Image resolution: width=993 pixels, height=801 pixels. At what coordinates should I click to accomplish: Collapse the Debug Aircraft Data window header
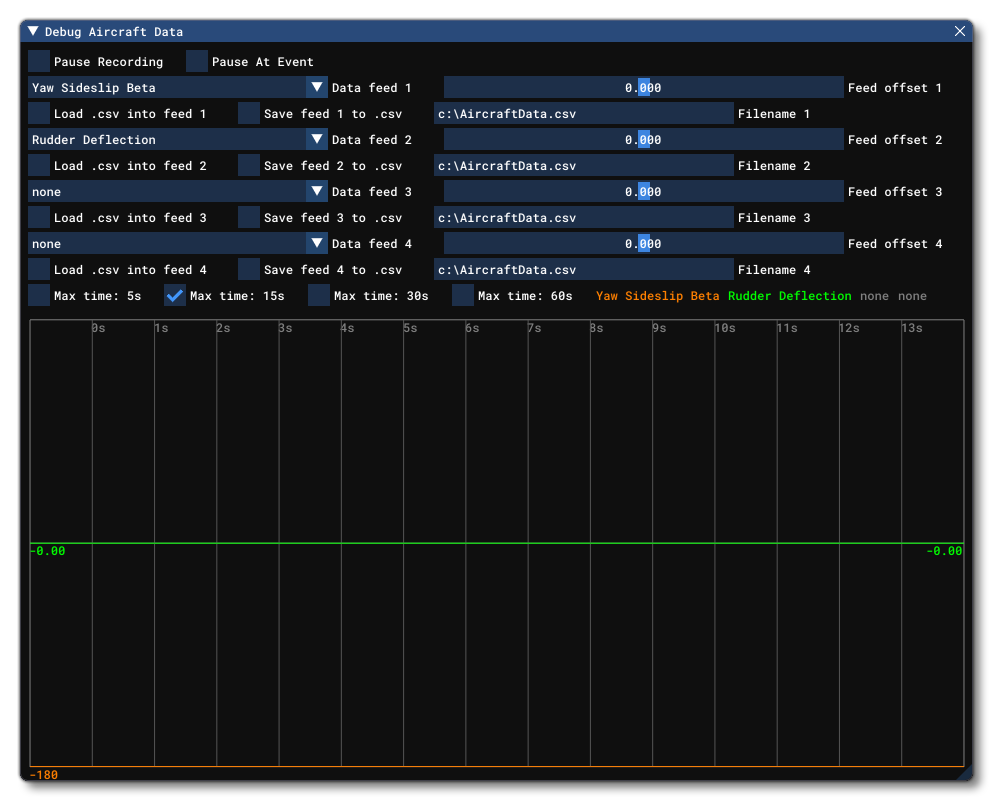pyautogui.click(x=33, y=31)
